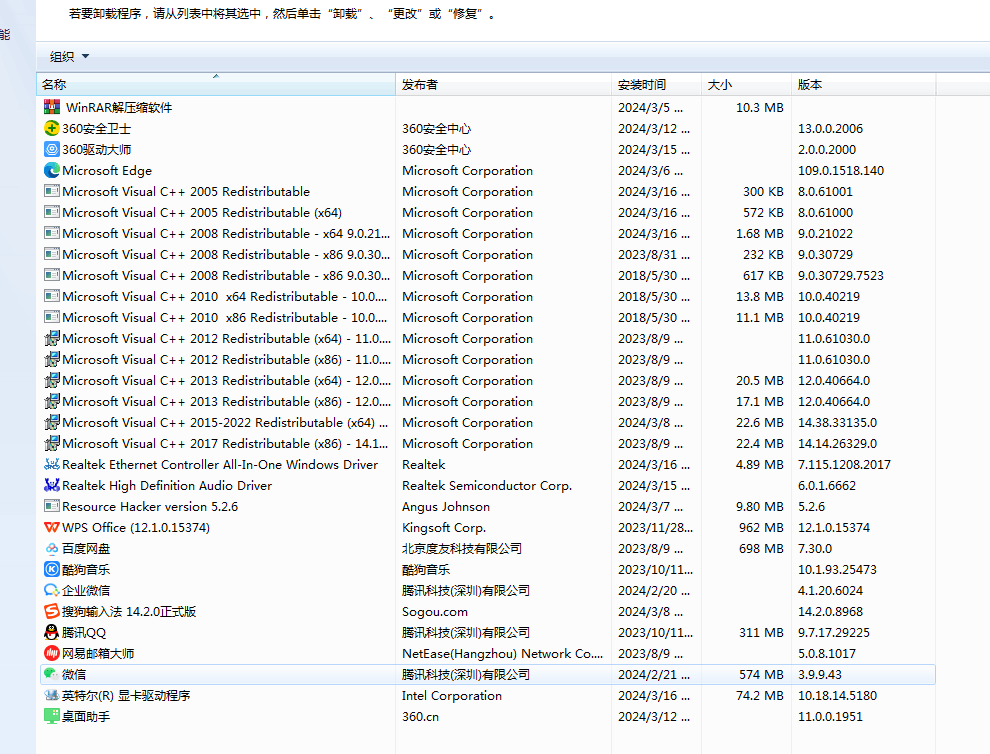Viewport: 990px width, 754px height.
Task: Sort list by 大小 column header
Action: (x=746, y=85)
